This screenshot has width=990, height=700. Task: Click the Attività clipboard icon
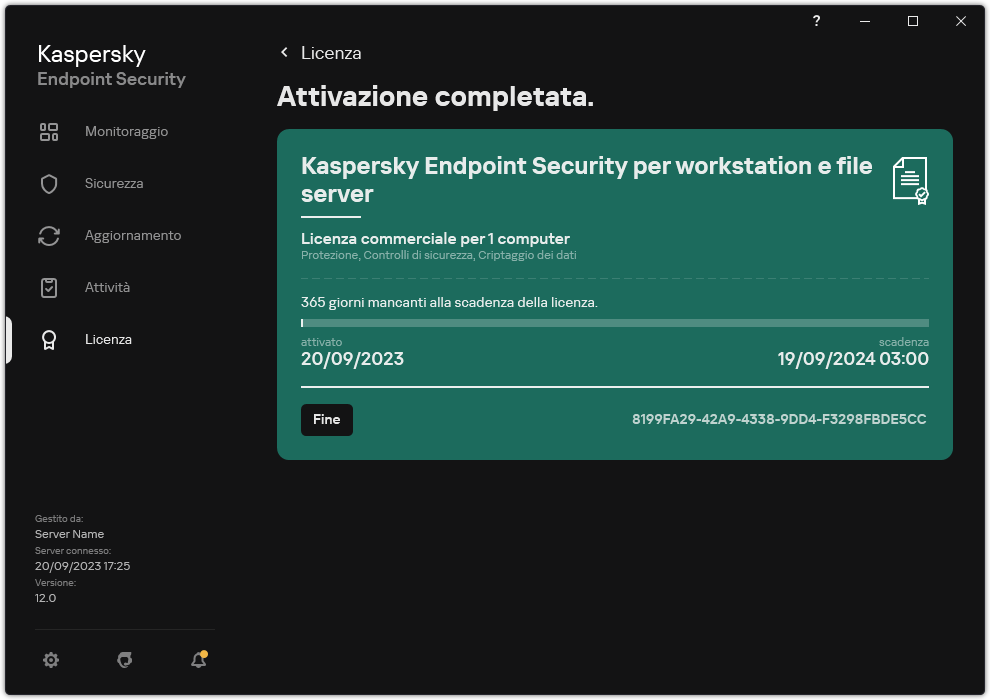coord(49,288)
